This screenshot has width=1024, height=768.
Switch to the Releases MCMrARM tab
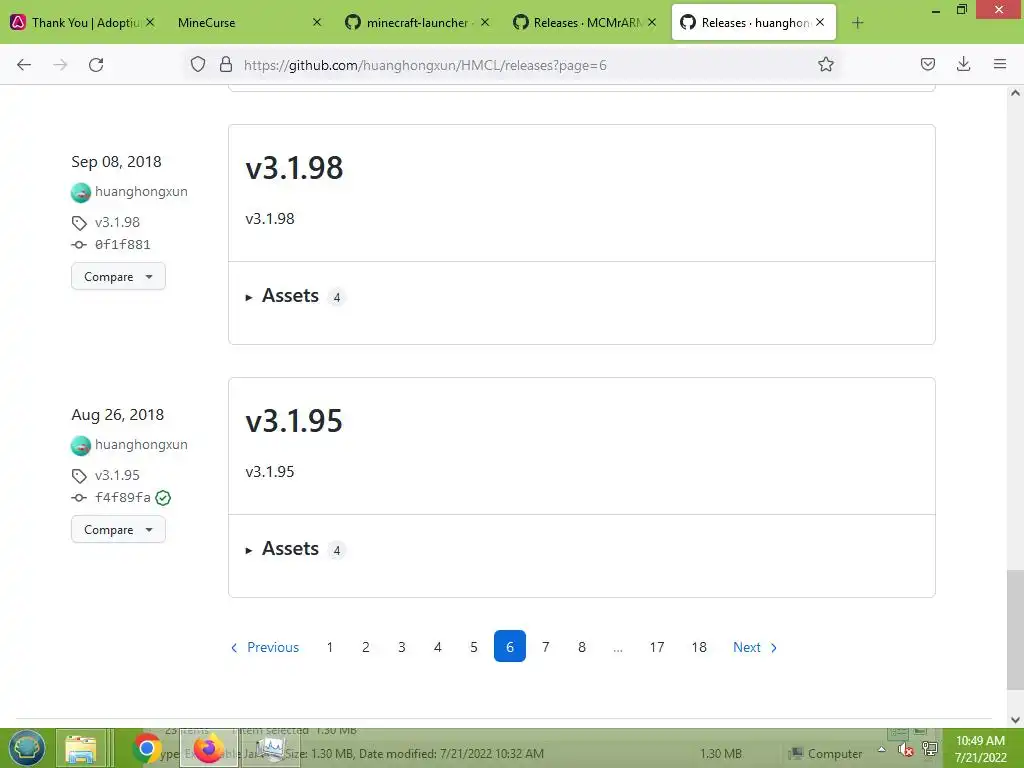pos(584,23)
